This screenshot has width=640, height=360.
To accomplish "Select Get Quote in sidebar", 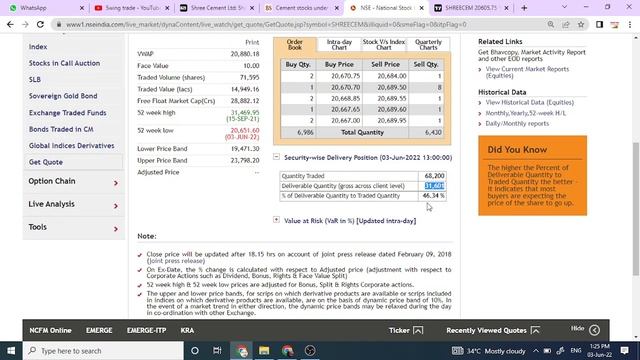I will coord(46,162).
